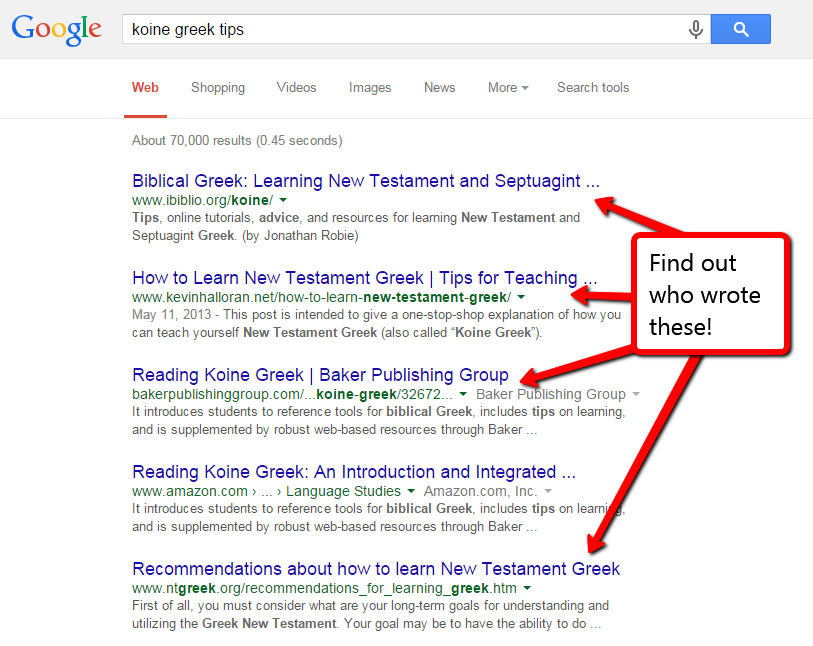813x646 pixels.
Task: Open the News results tab
Action: point(439,88)
